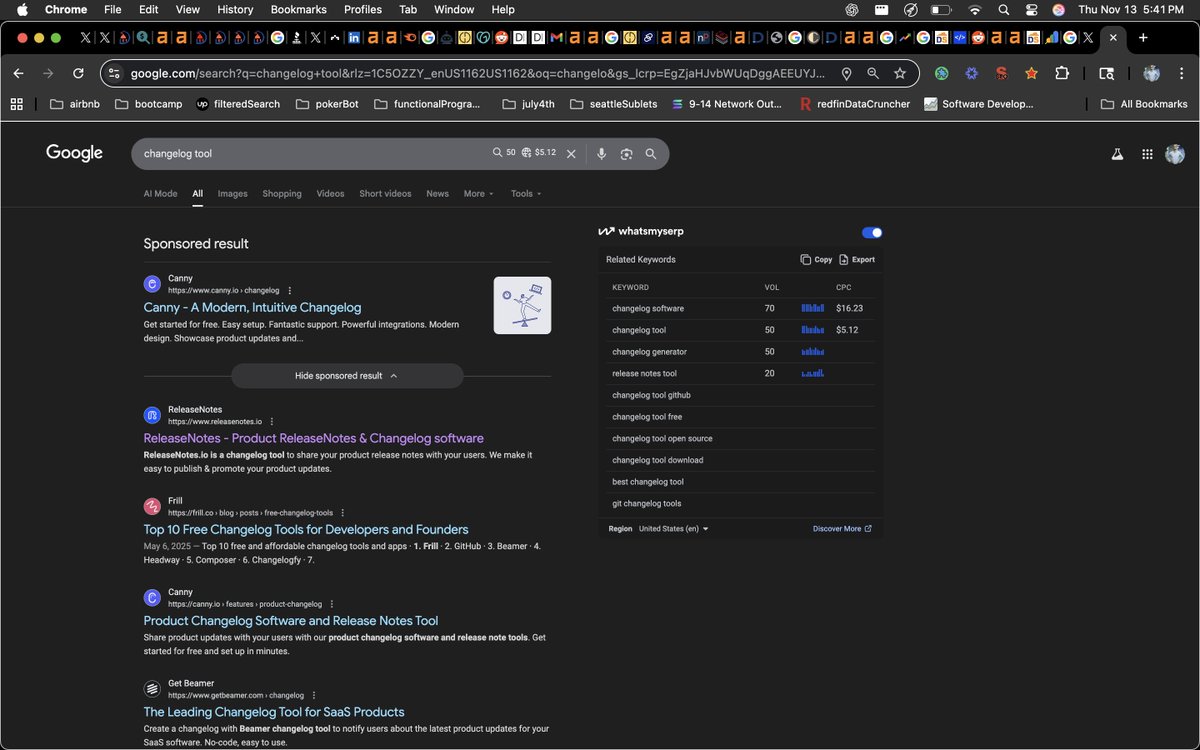Open macOS Control Center icon

(x=1031, y=10)
